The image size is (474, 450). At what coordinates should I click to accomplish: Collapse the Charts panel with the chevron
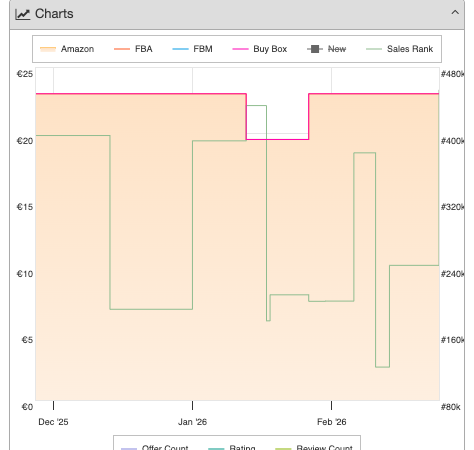(x=455, y=13)
